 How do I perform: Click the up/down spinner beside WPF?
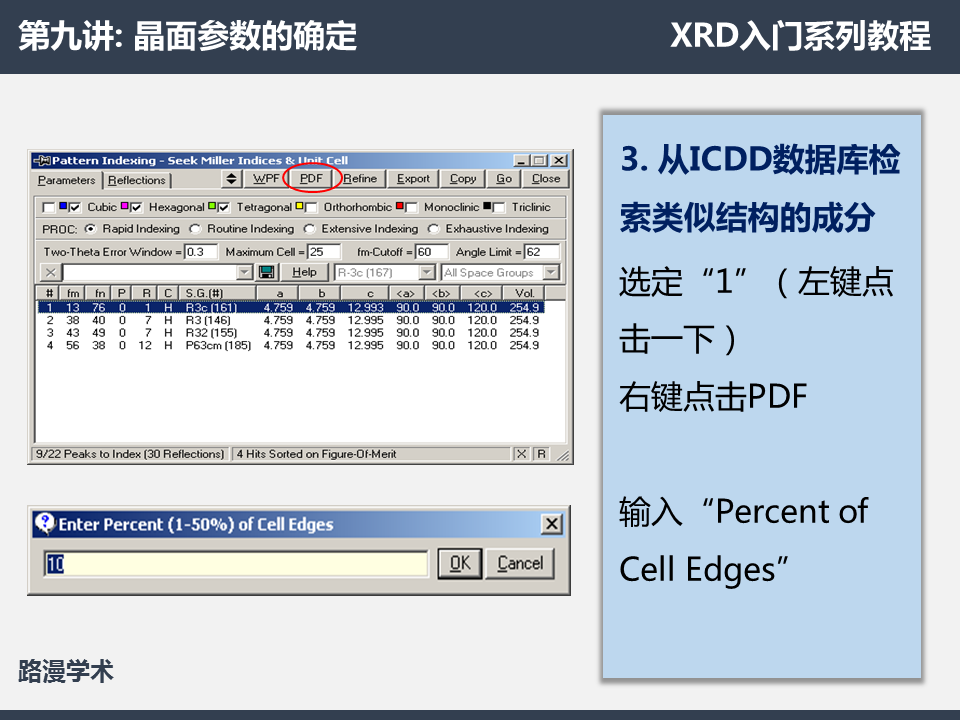pos(231,179)
